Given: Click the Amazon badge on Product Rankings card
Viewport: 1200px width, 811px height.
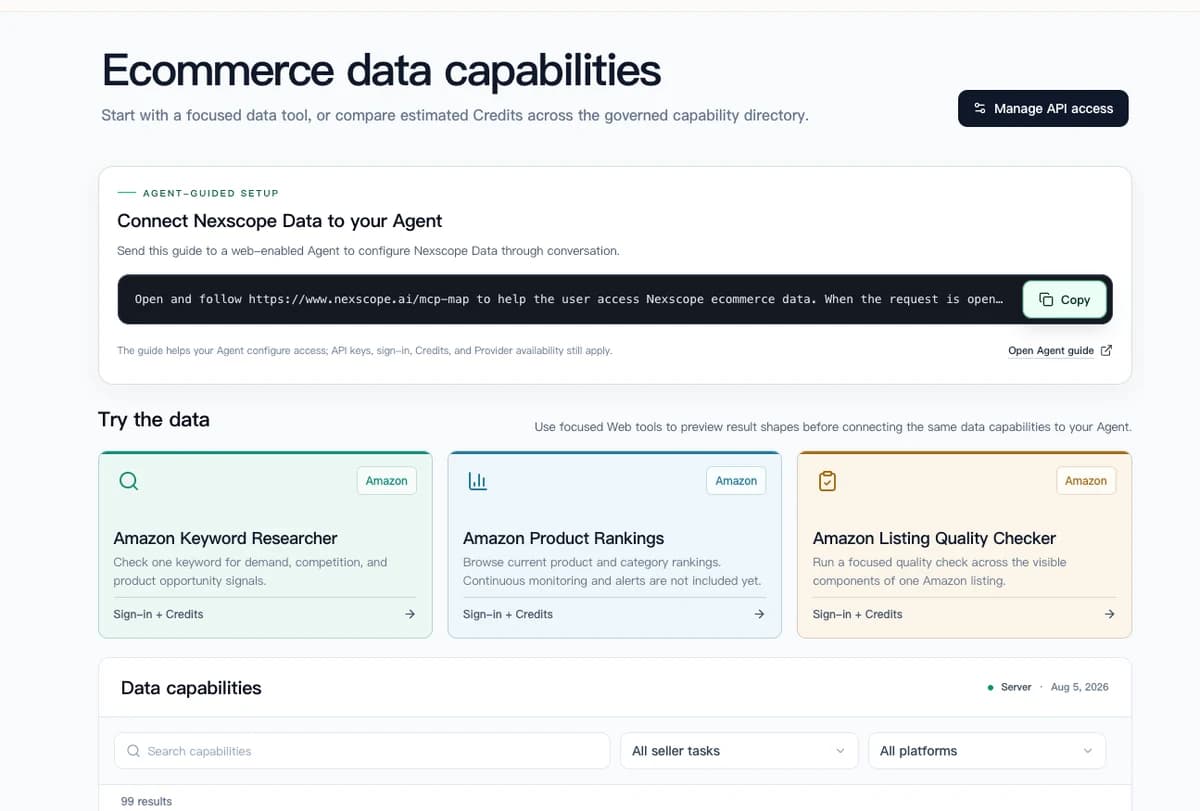Looking at the screenshot, I should tap(736, 481).
